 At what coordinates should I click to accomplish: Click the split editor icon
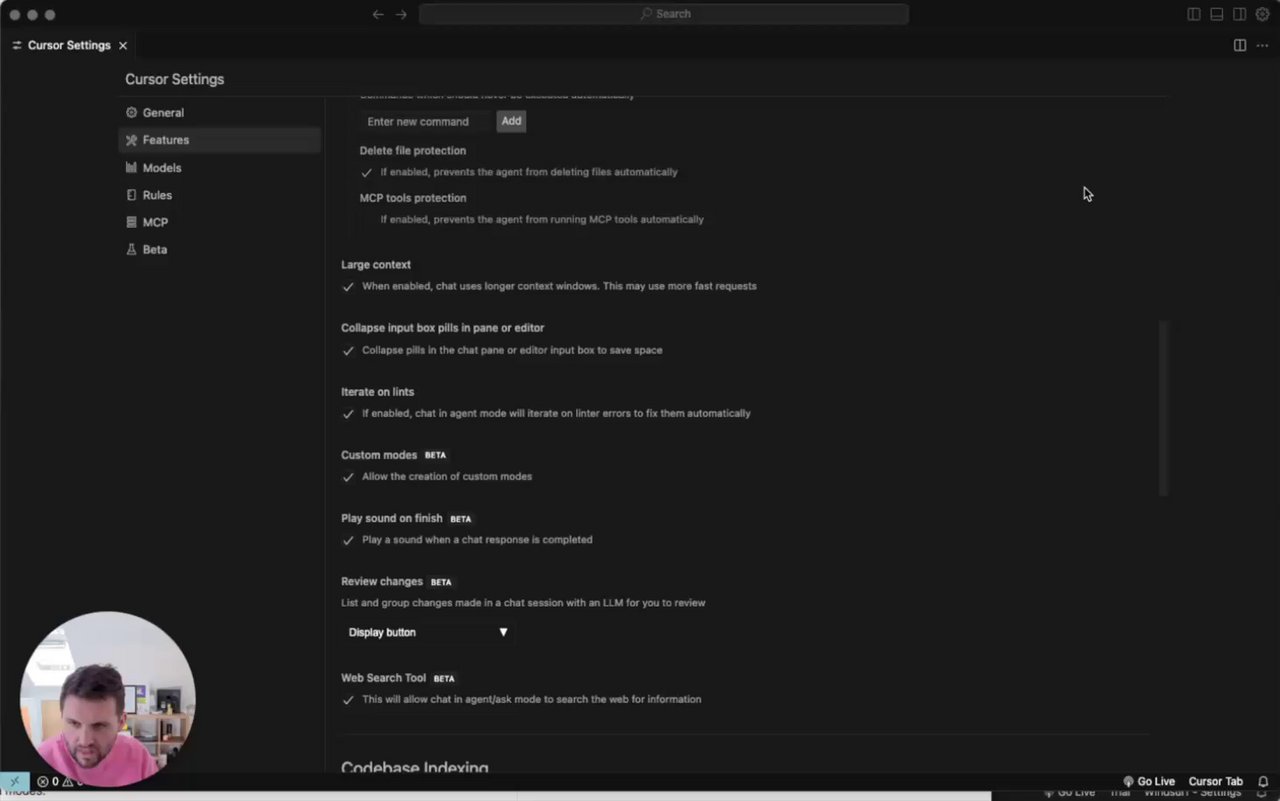(1240, 45)
